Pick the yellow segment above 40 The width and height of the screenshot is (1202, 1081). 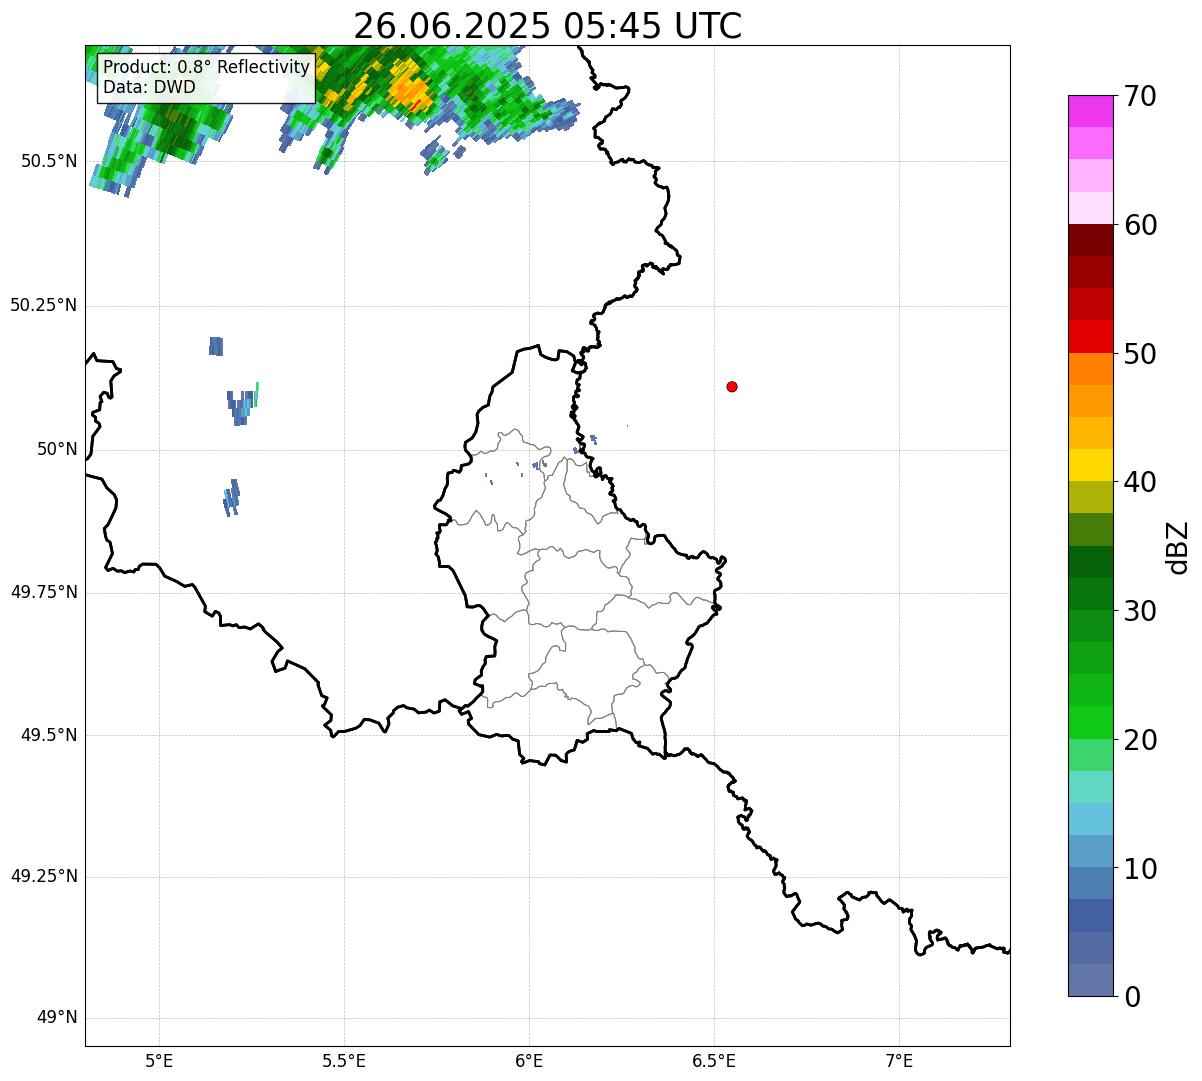[1090, 465]
